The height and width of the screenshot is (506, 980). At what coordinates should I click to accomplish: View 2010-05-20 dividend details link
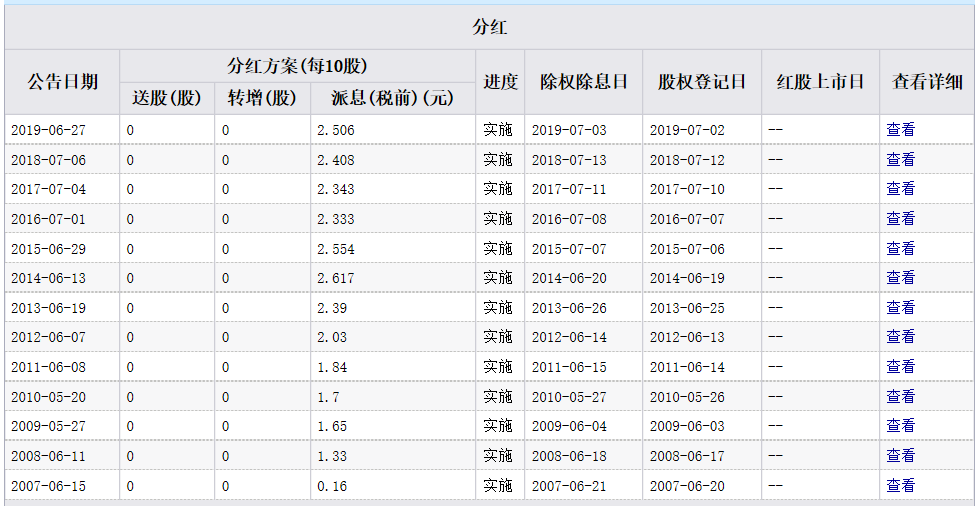point(900,396)
